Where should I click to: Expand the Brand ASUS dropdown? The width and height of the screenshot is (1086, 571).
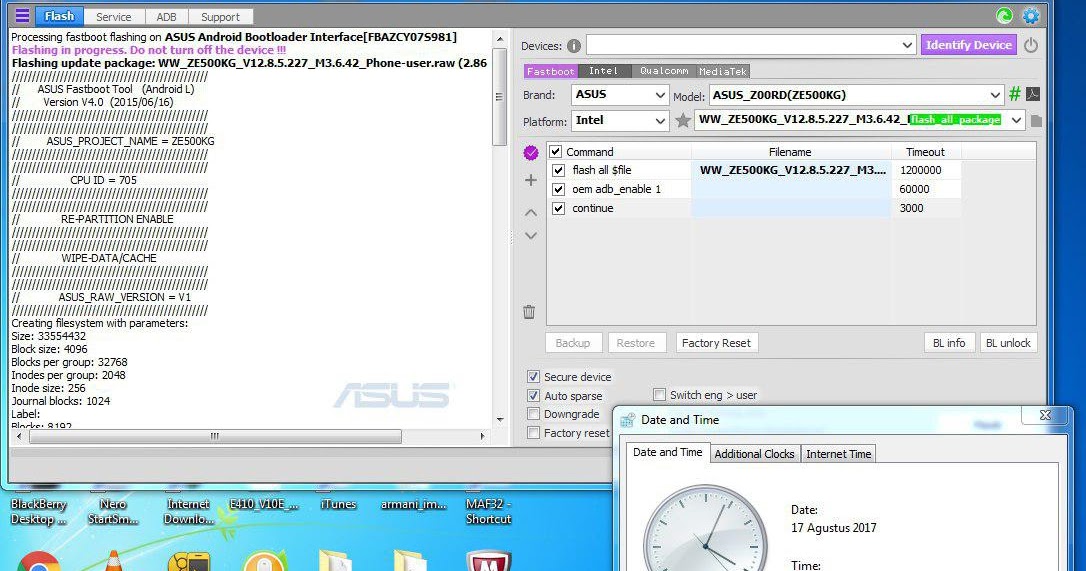click(x=660, y=95)
